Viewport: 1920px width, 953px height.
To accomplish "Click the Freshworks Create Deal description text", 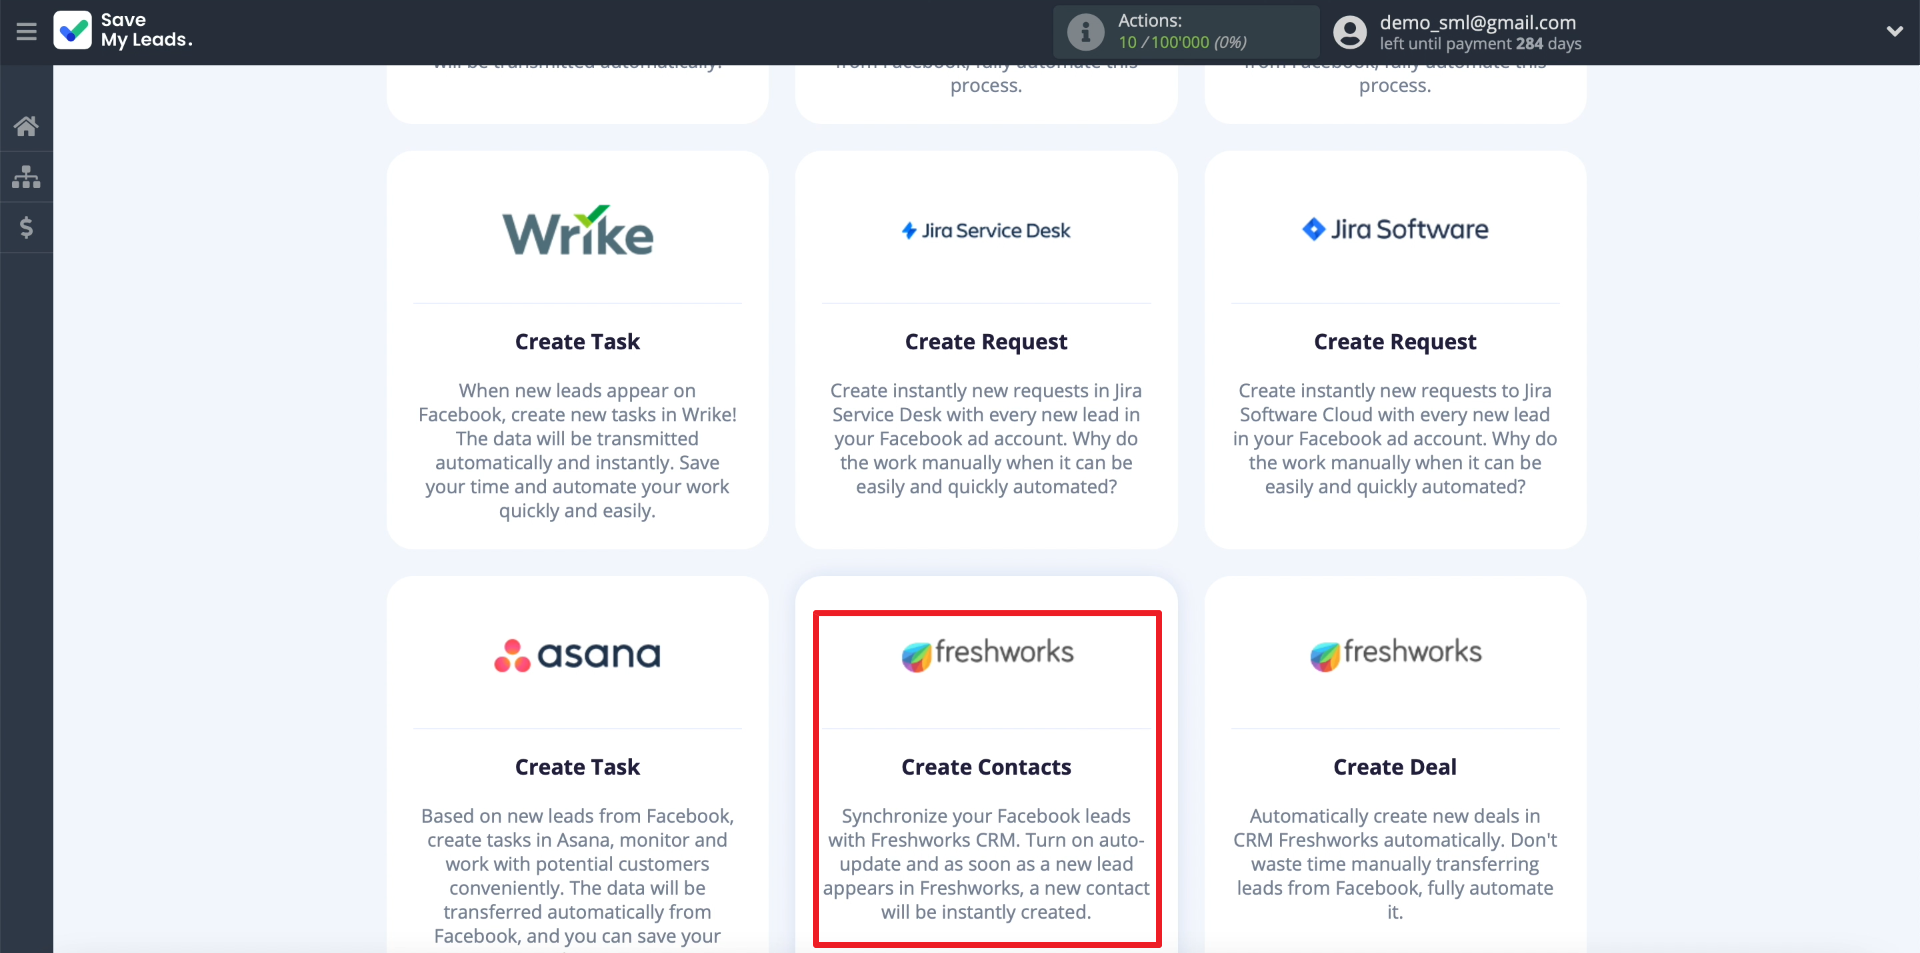I will coord(1395,864).
